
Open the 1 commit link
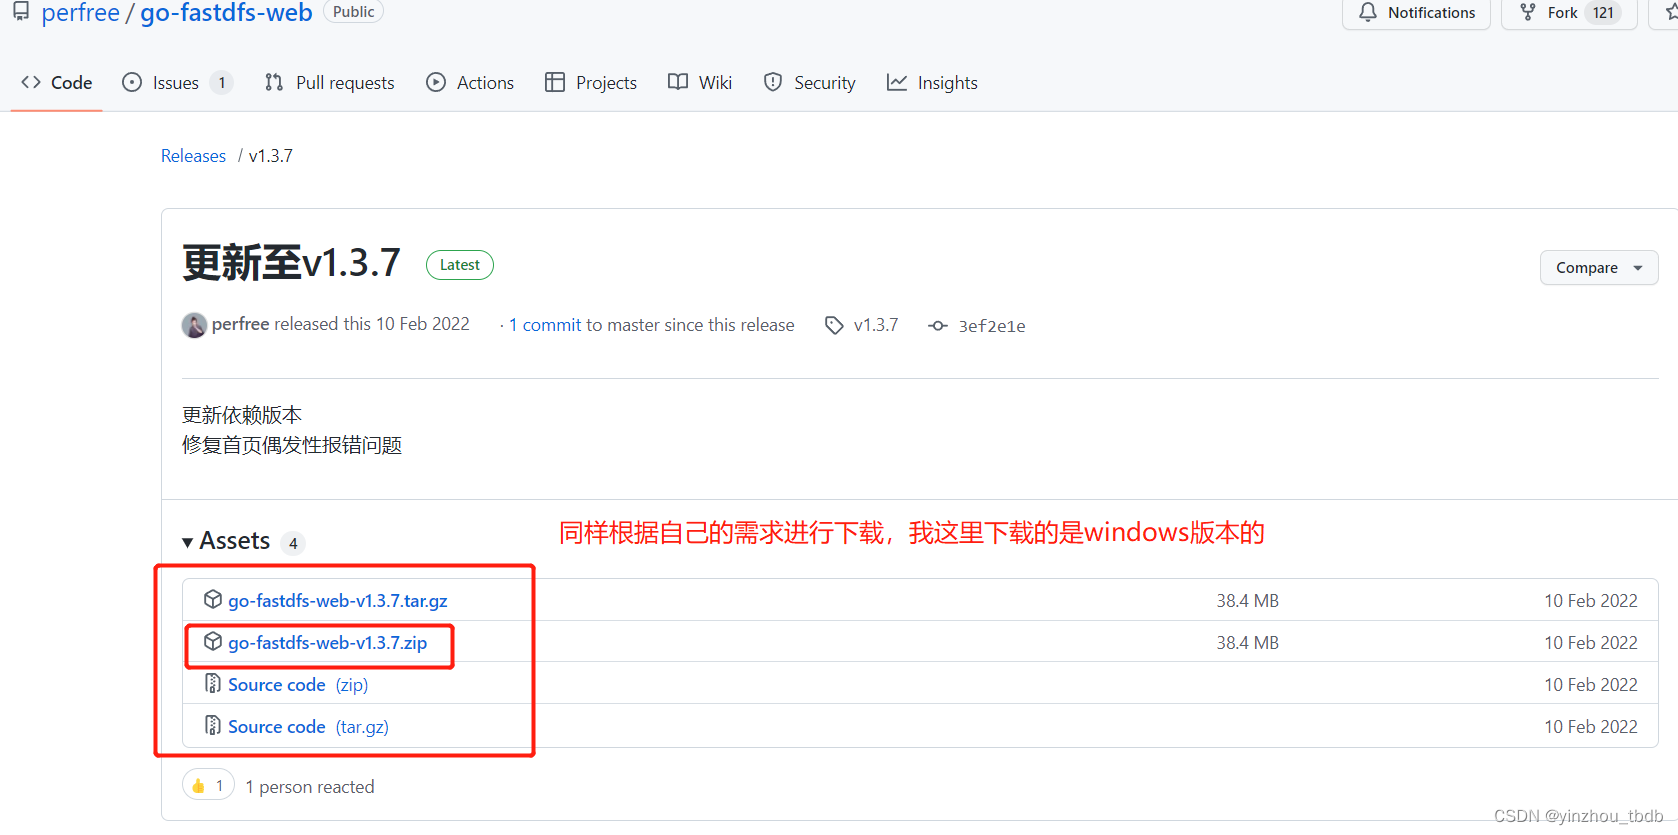545,325
